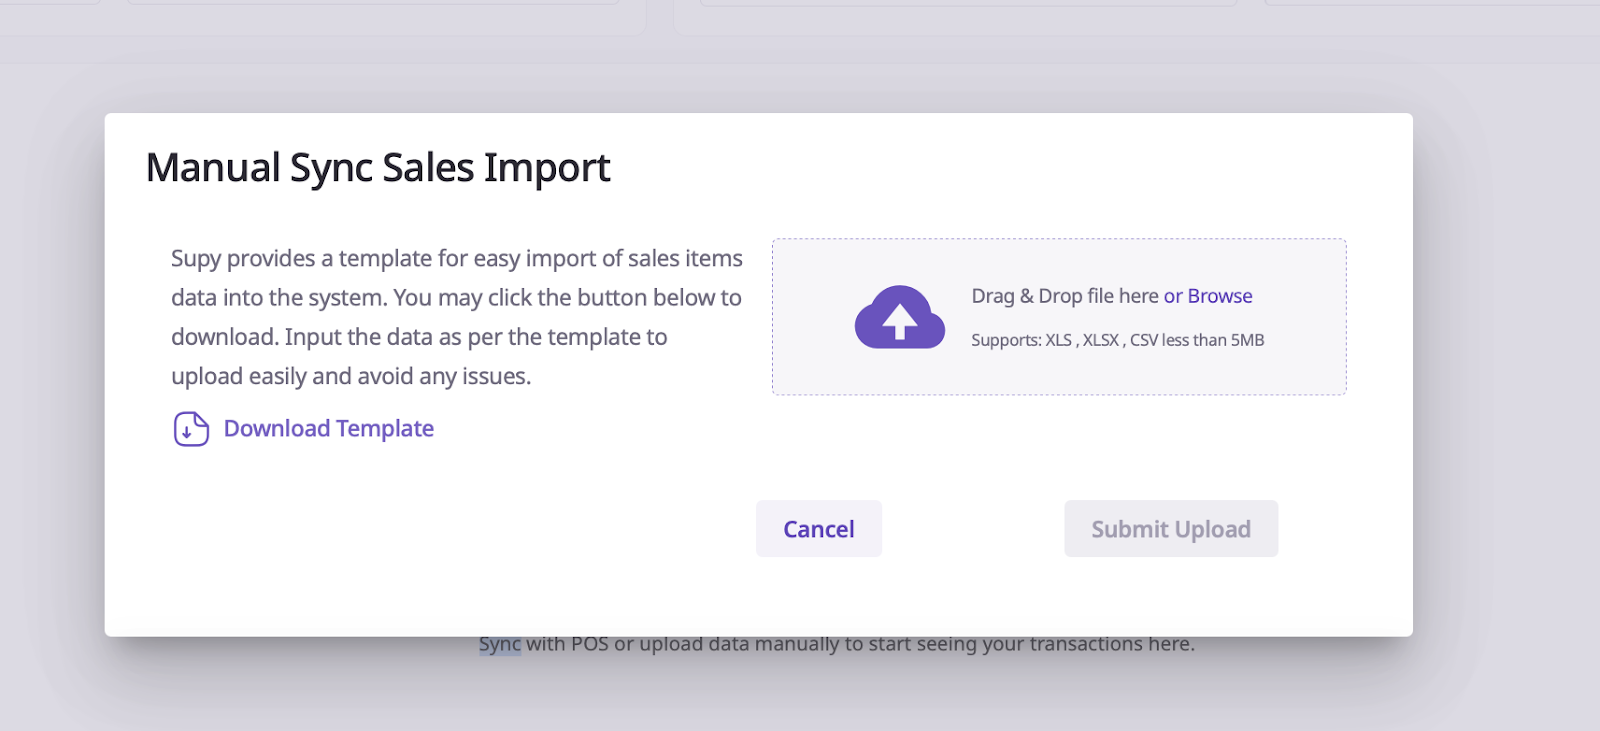This screenshot has height=731, width=1600.
Task: Click the 'Supports:' label in the upload area
Action: coord(1006,340)
